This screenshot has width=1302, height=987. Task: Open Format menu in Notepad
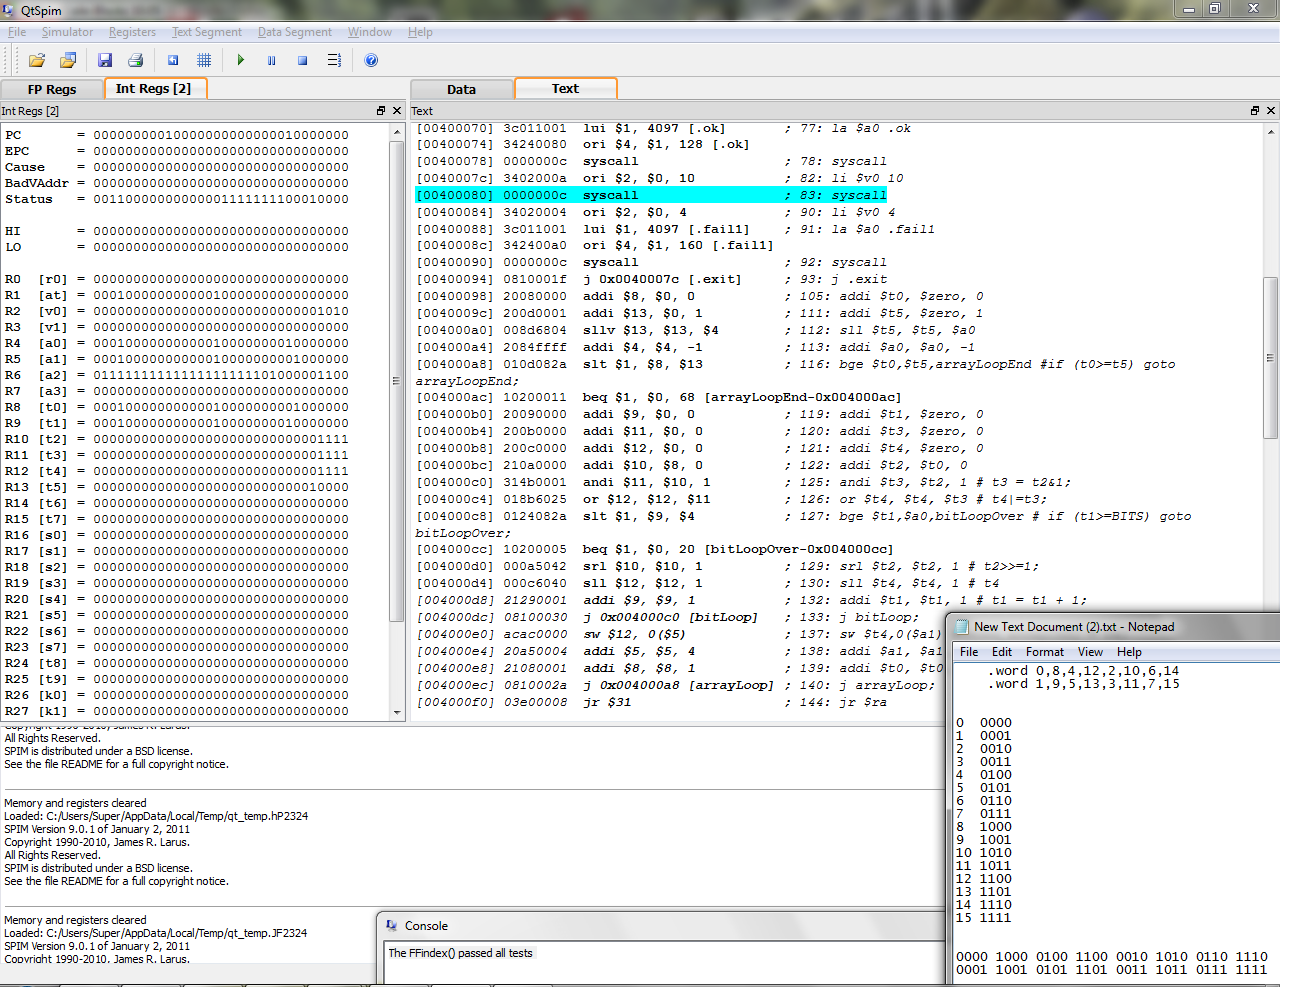tap(1044, 652)
